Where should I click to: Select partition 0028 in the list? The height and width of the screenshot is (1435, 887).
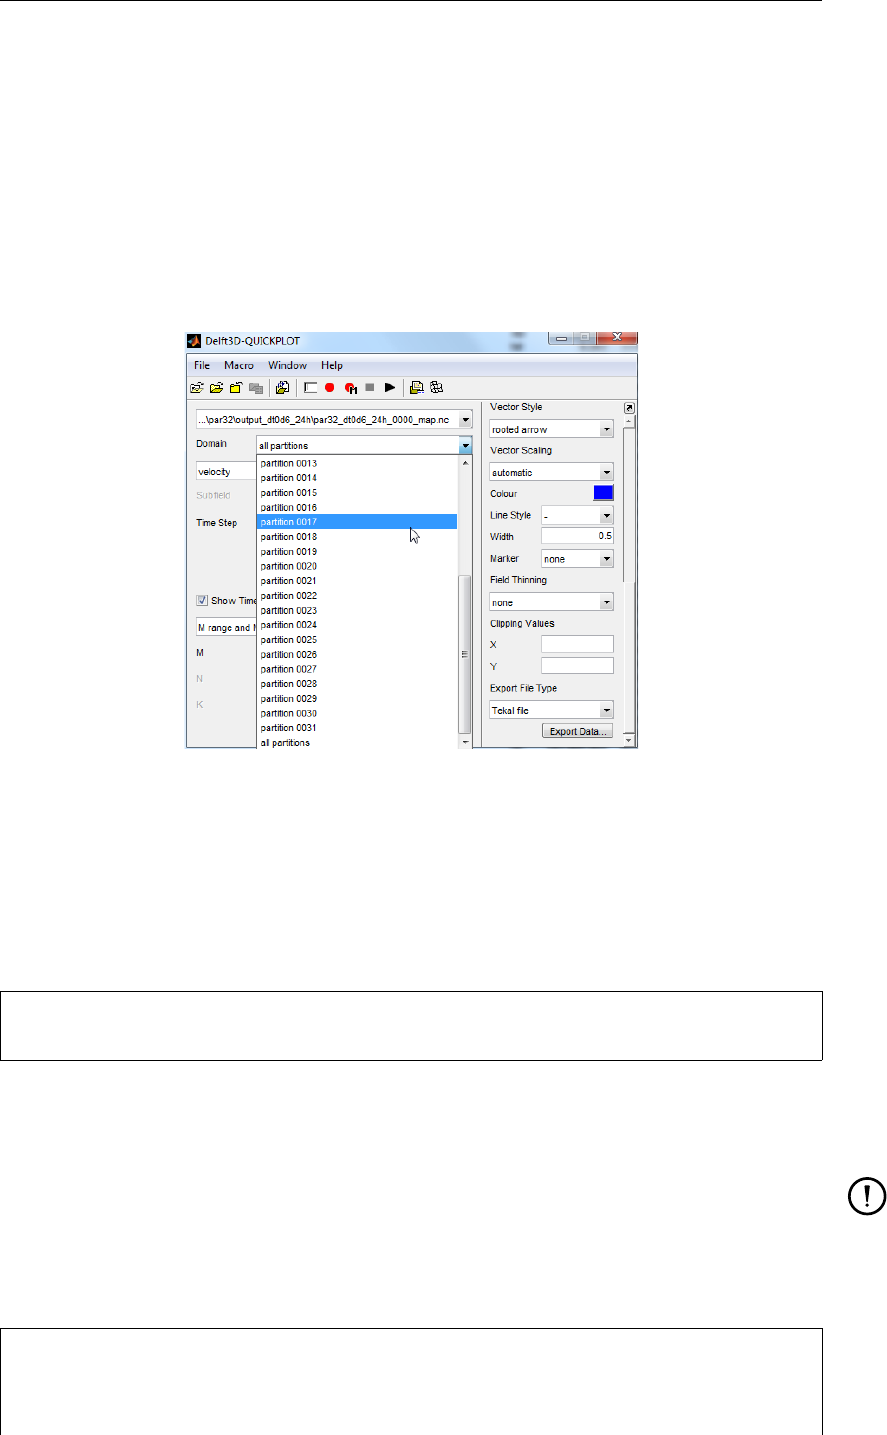pyautogui.click(x=357, y=684)
